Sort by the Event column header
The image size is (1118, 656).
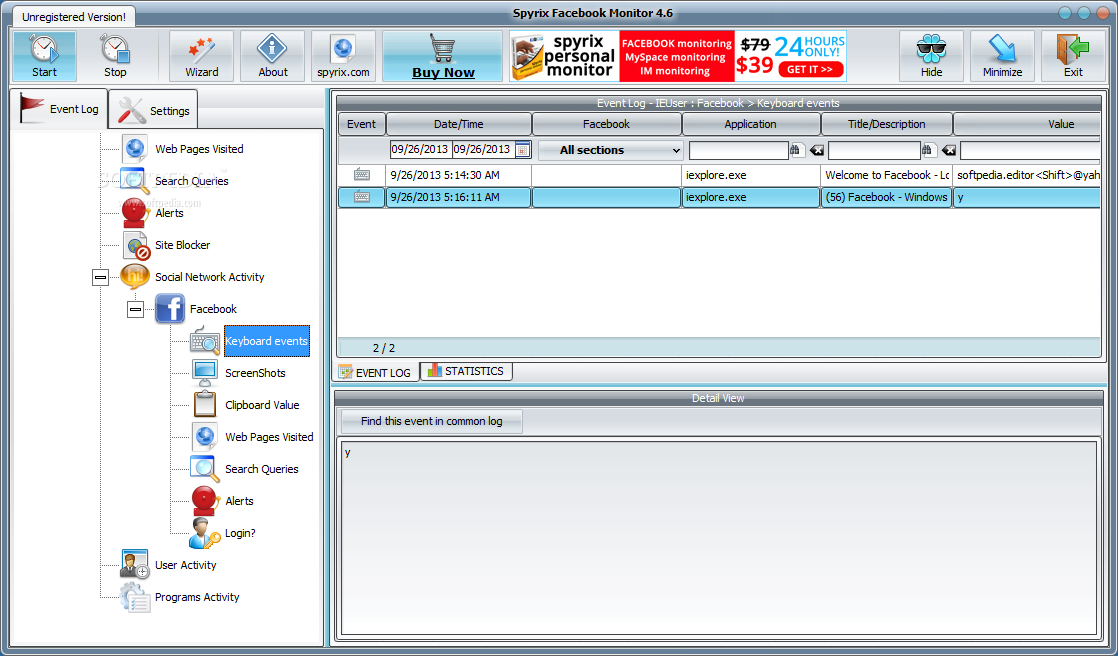tap(361, 124)
